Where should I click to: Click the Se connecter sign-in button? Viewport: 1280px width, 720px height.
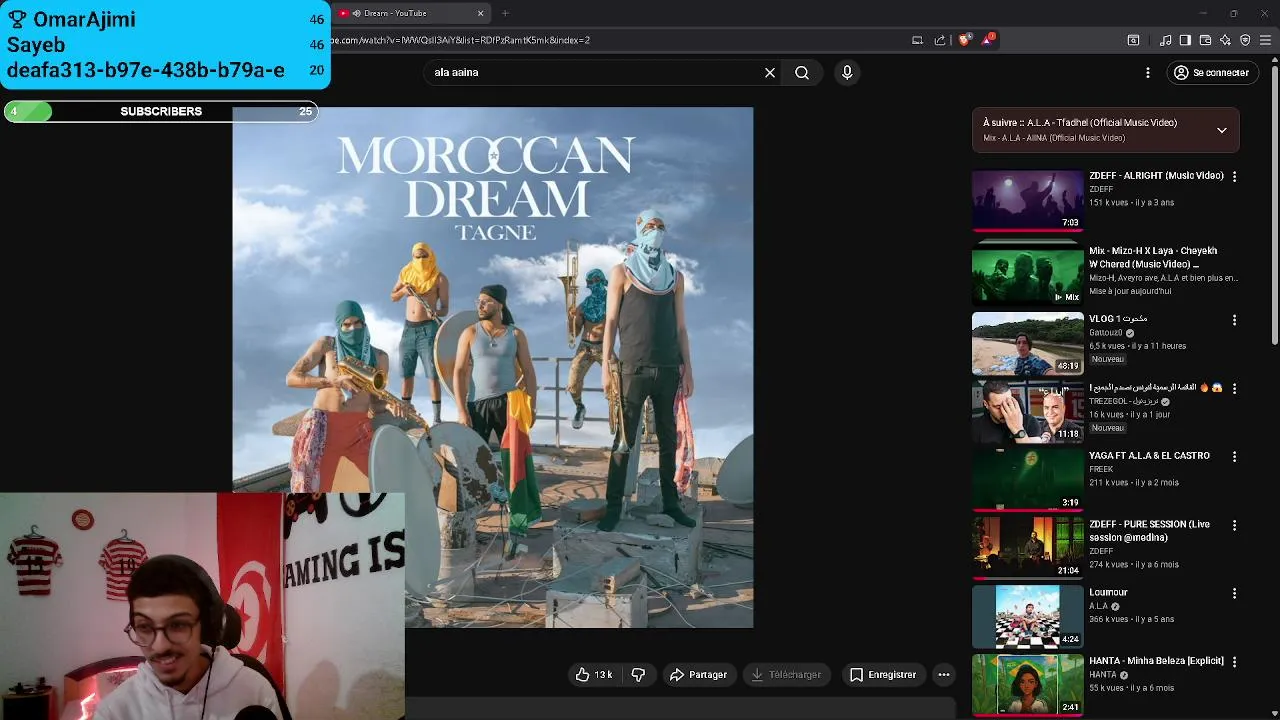1211,73
